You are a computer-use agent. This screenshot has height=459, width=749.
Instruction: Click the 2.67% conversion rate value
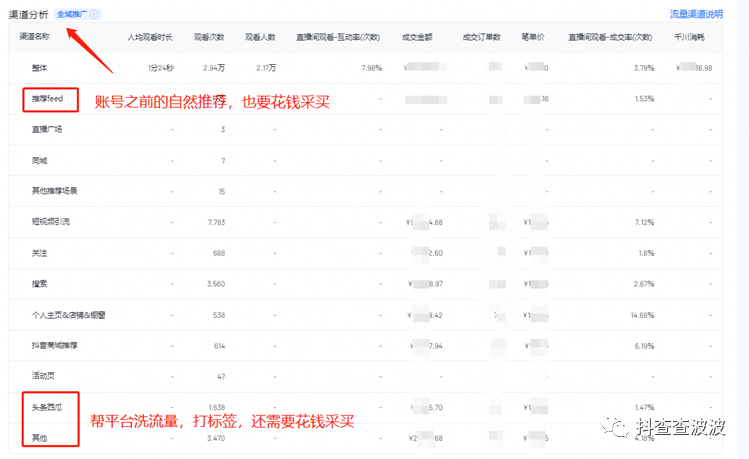coord(644,284)
